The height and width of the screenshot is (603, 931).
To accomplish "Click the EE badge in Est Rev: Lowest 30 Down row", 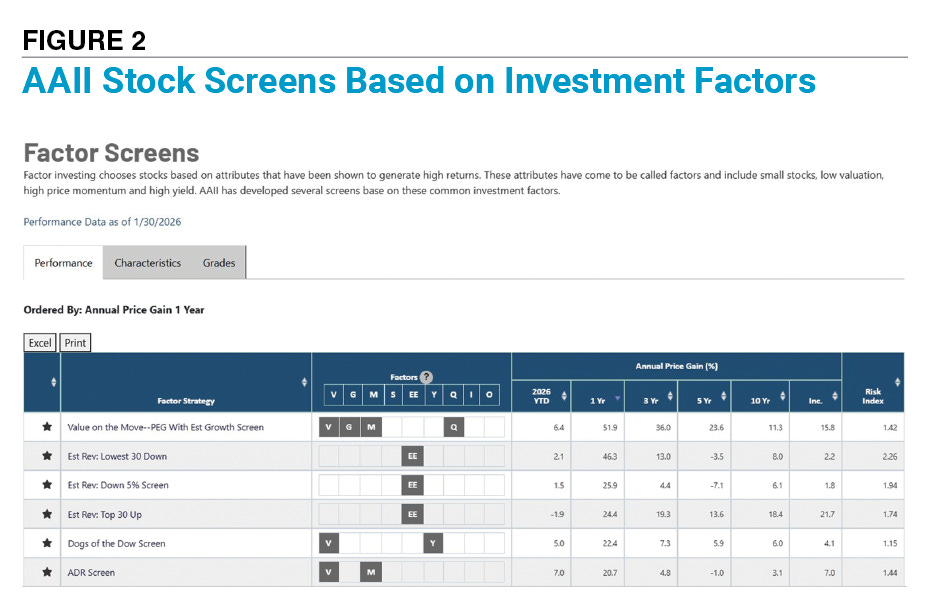I will tap(412, 457).
